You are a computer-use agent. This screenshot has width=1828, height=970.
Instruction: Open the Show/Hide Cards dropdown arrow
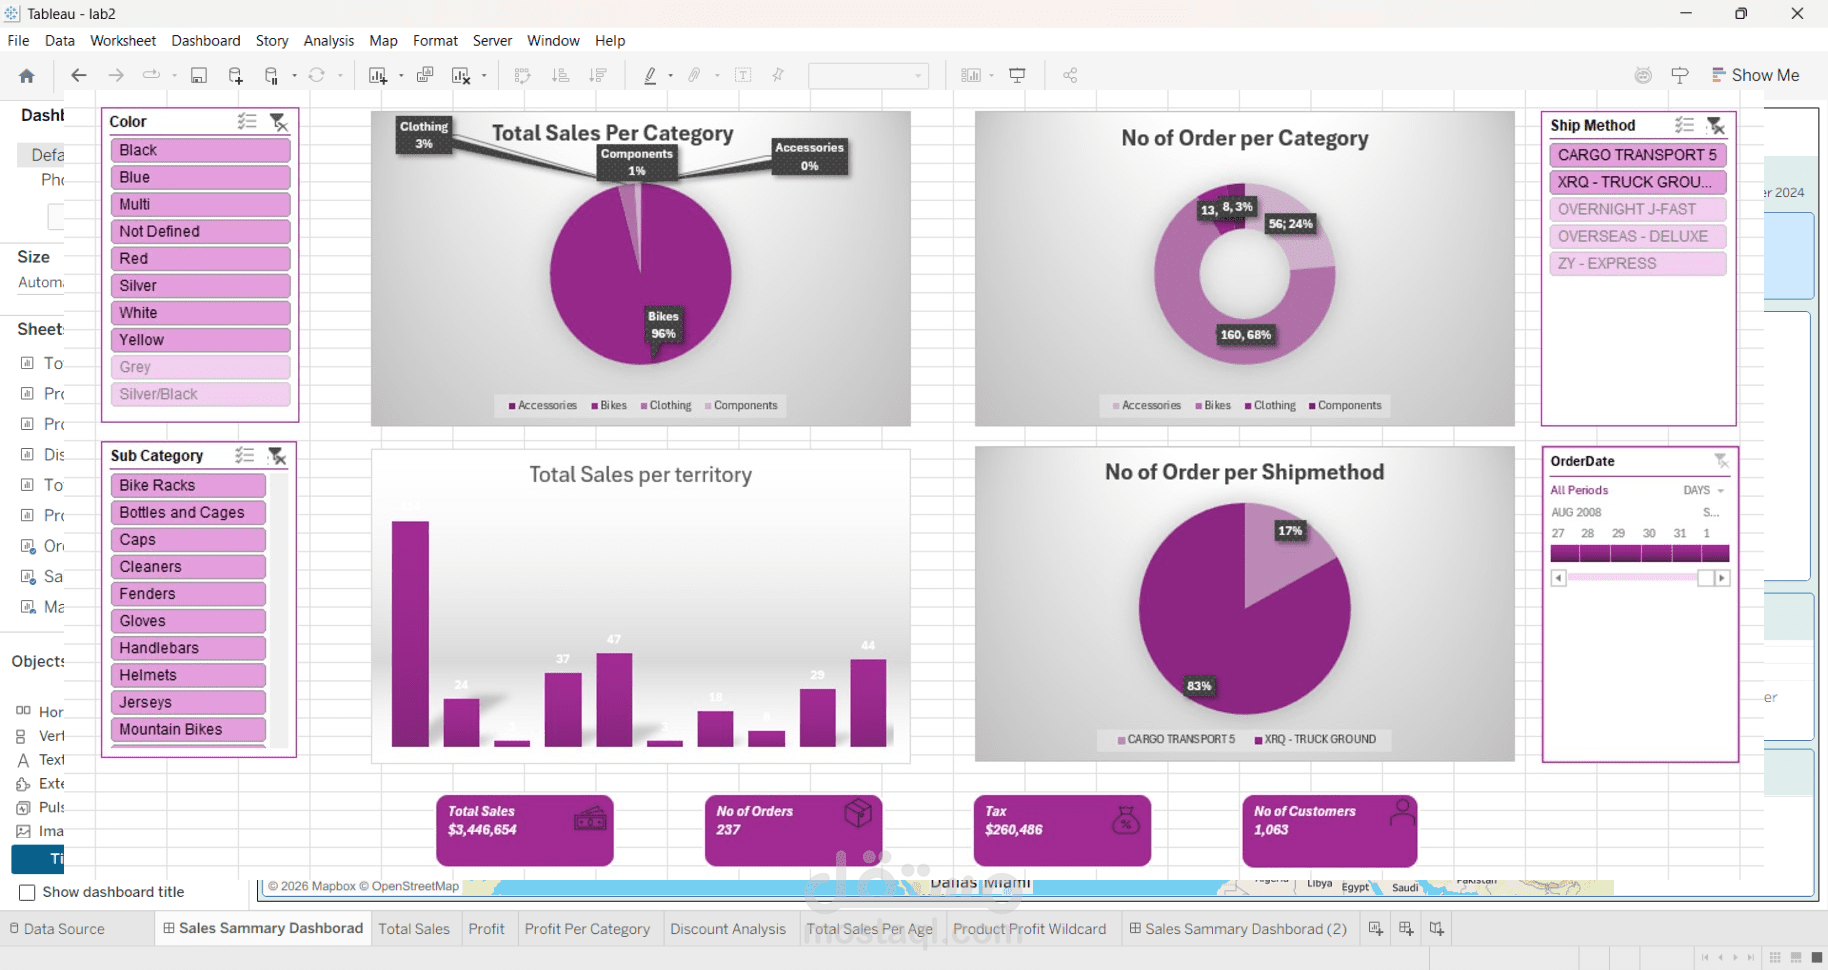(x=991, y=75)
